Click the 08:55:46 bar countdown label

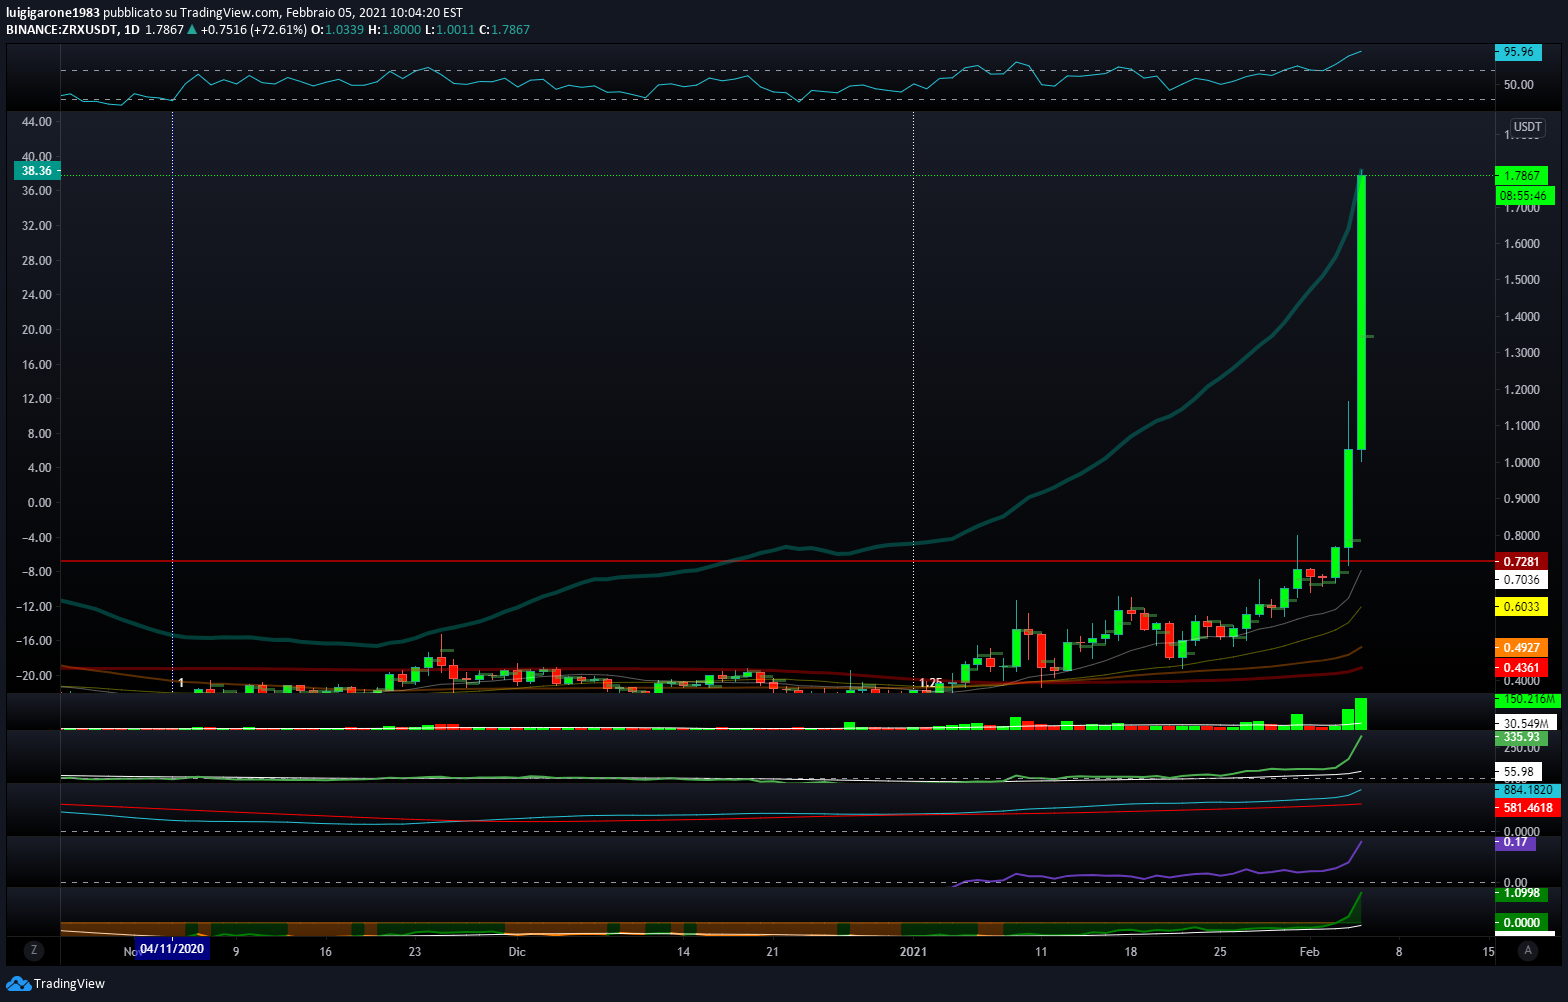1524,196
